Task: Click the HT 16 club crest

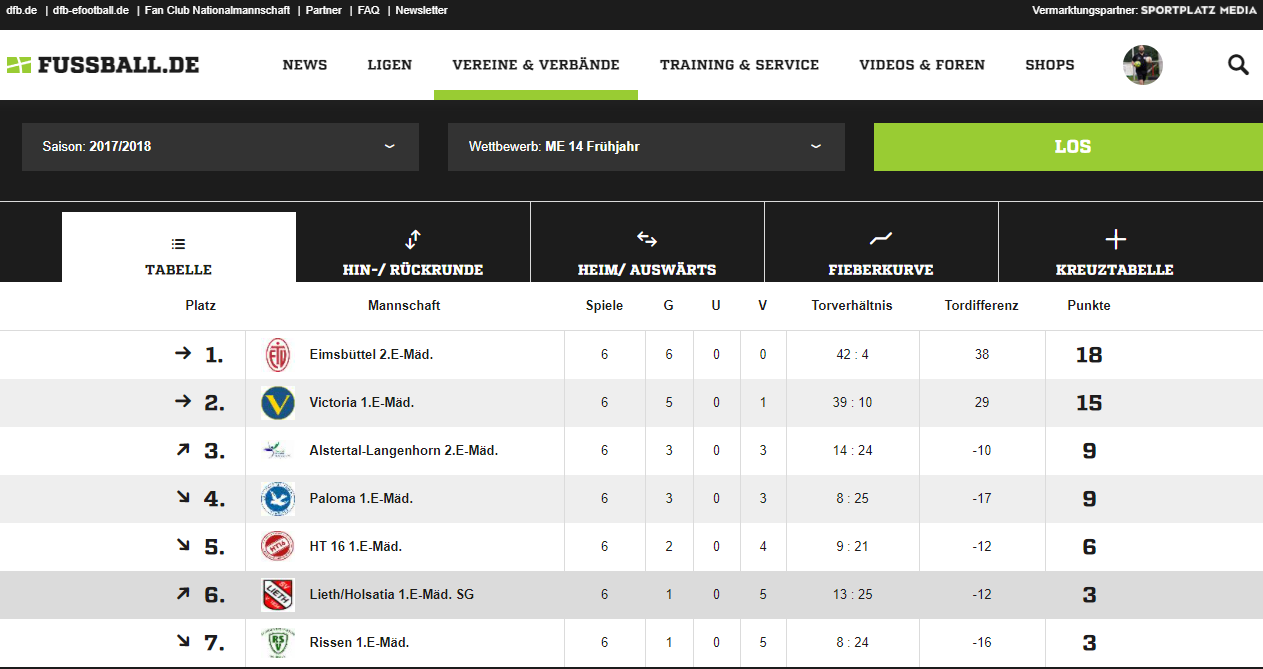Action: click(277, 547)
